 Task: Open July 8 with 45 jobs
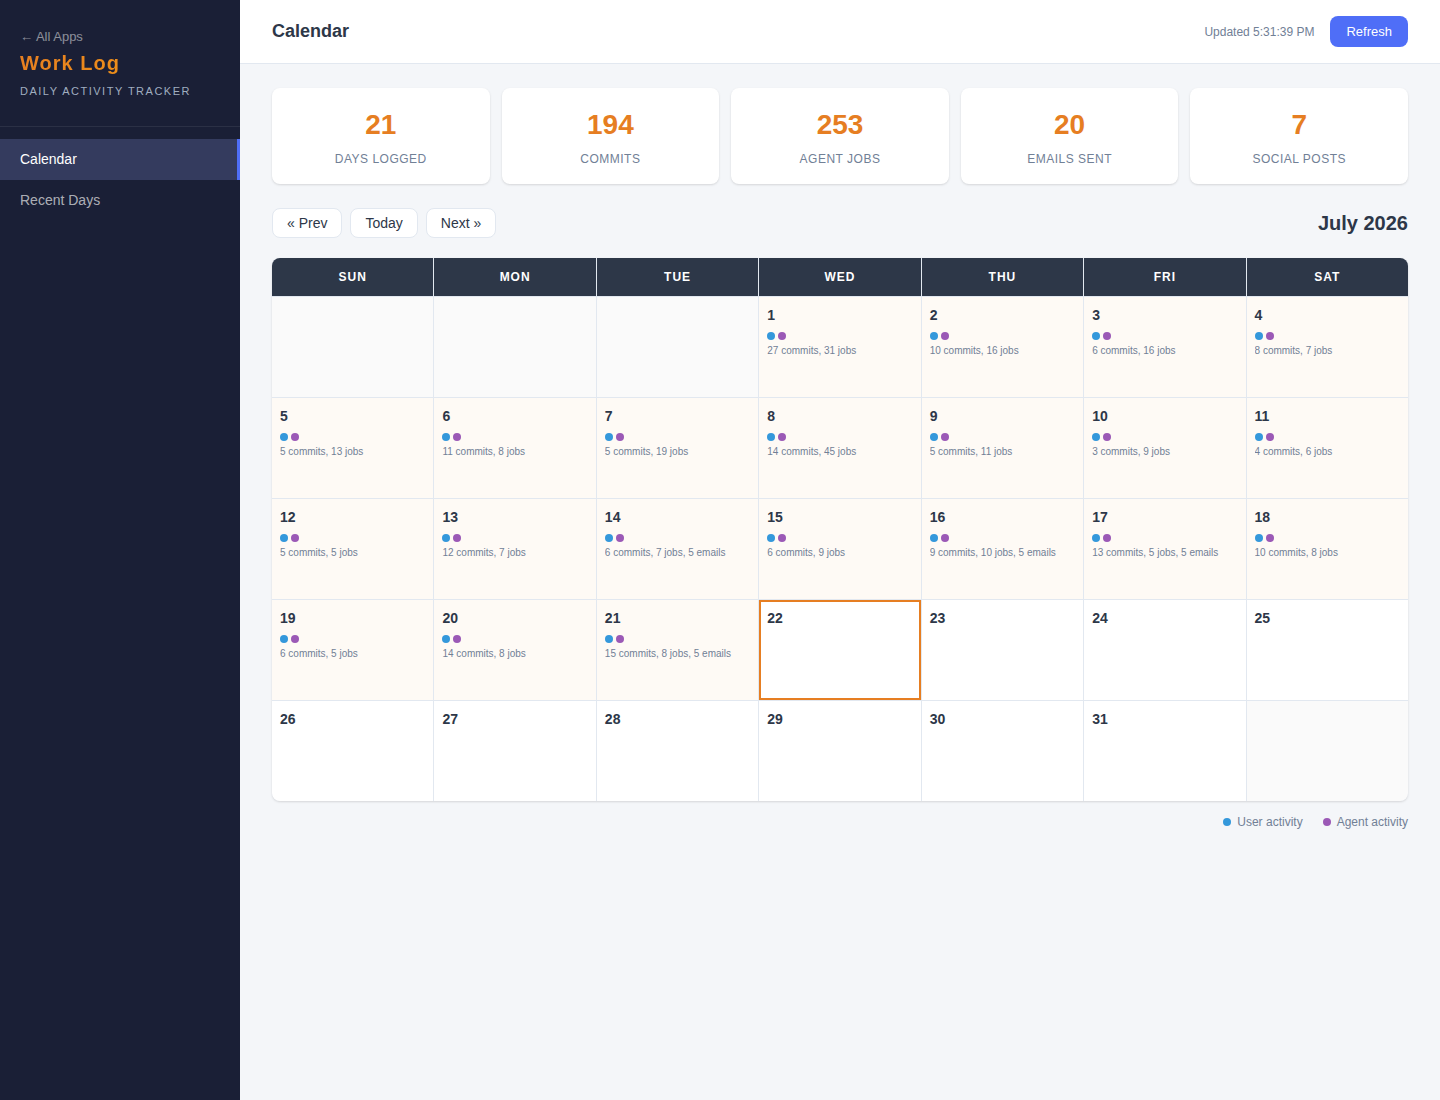click(840, 448)
